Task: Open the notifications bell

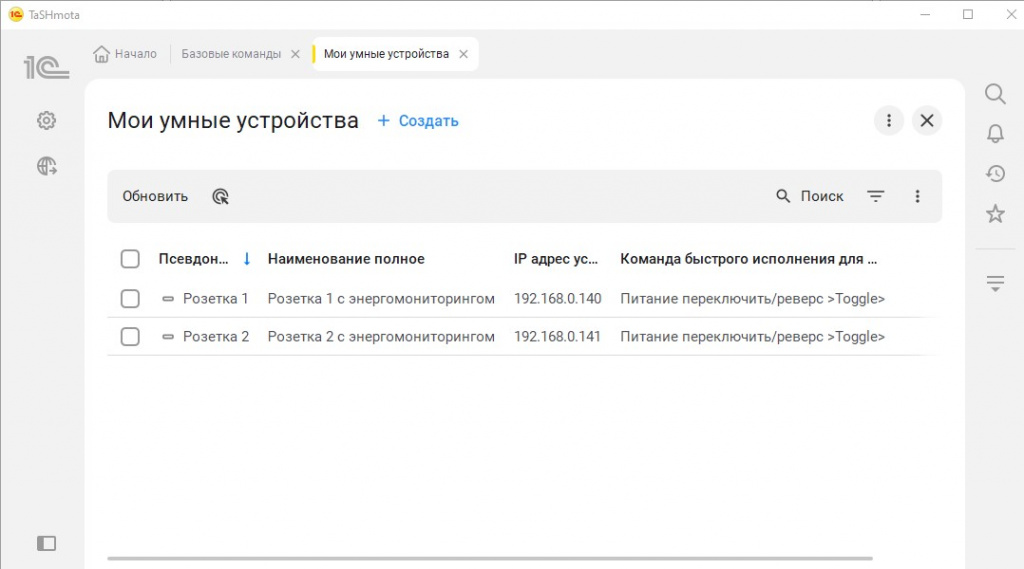Action: pos(995,134)
